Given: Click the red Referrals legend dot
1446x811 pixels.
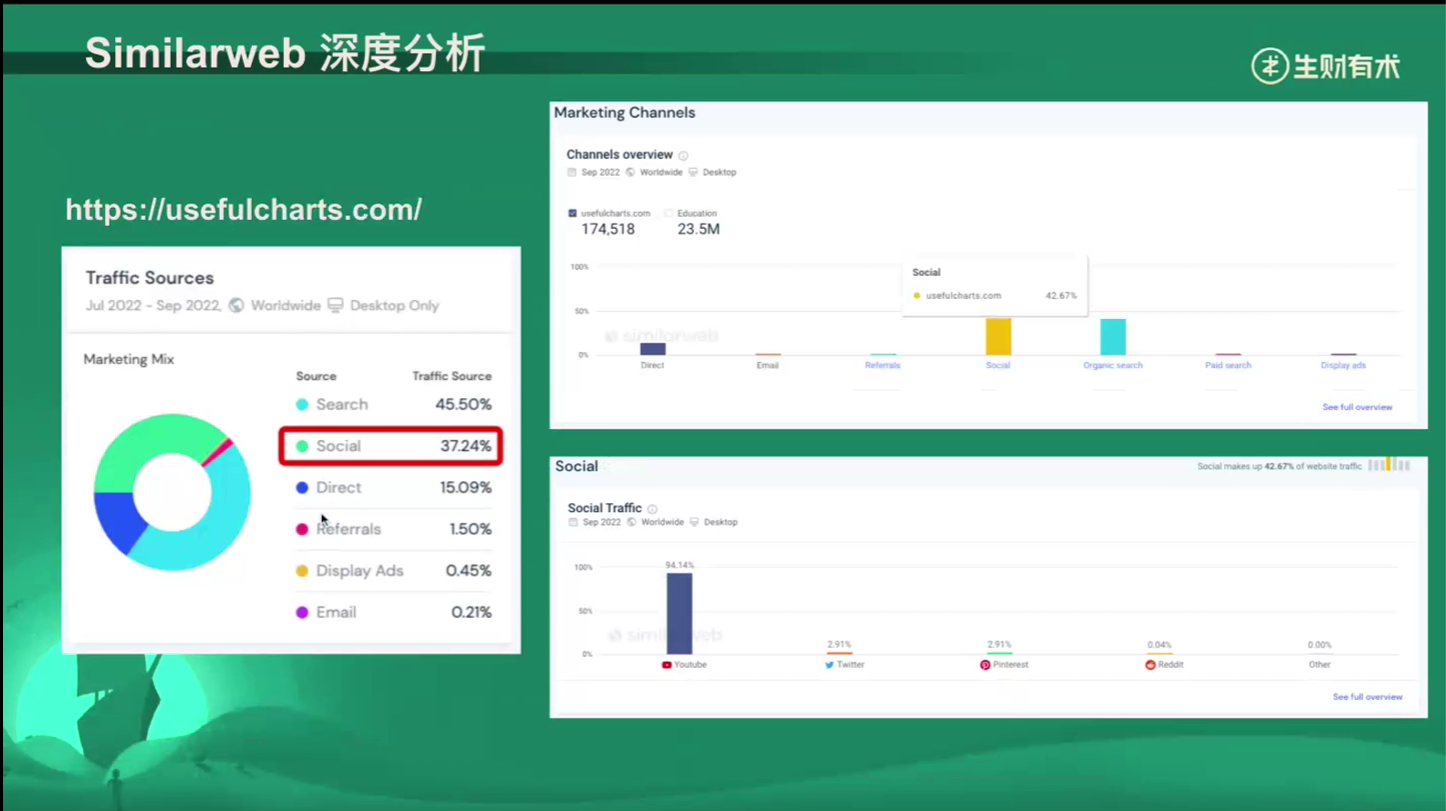Looking at the screenshot, I should pos(302,529).
